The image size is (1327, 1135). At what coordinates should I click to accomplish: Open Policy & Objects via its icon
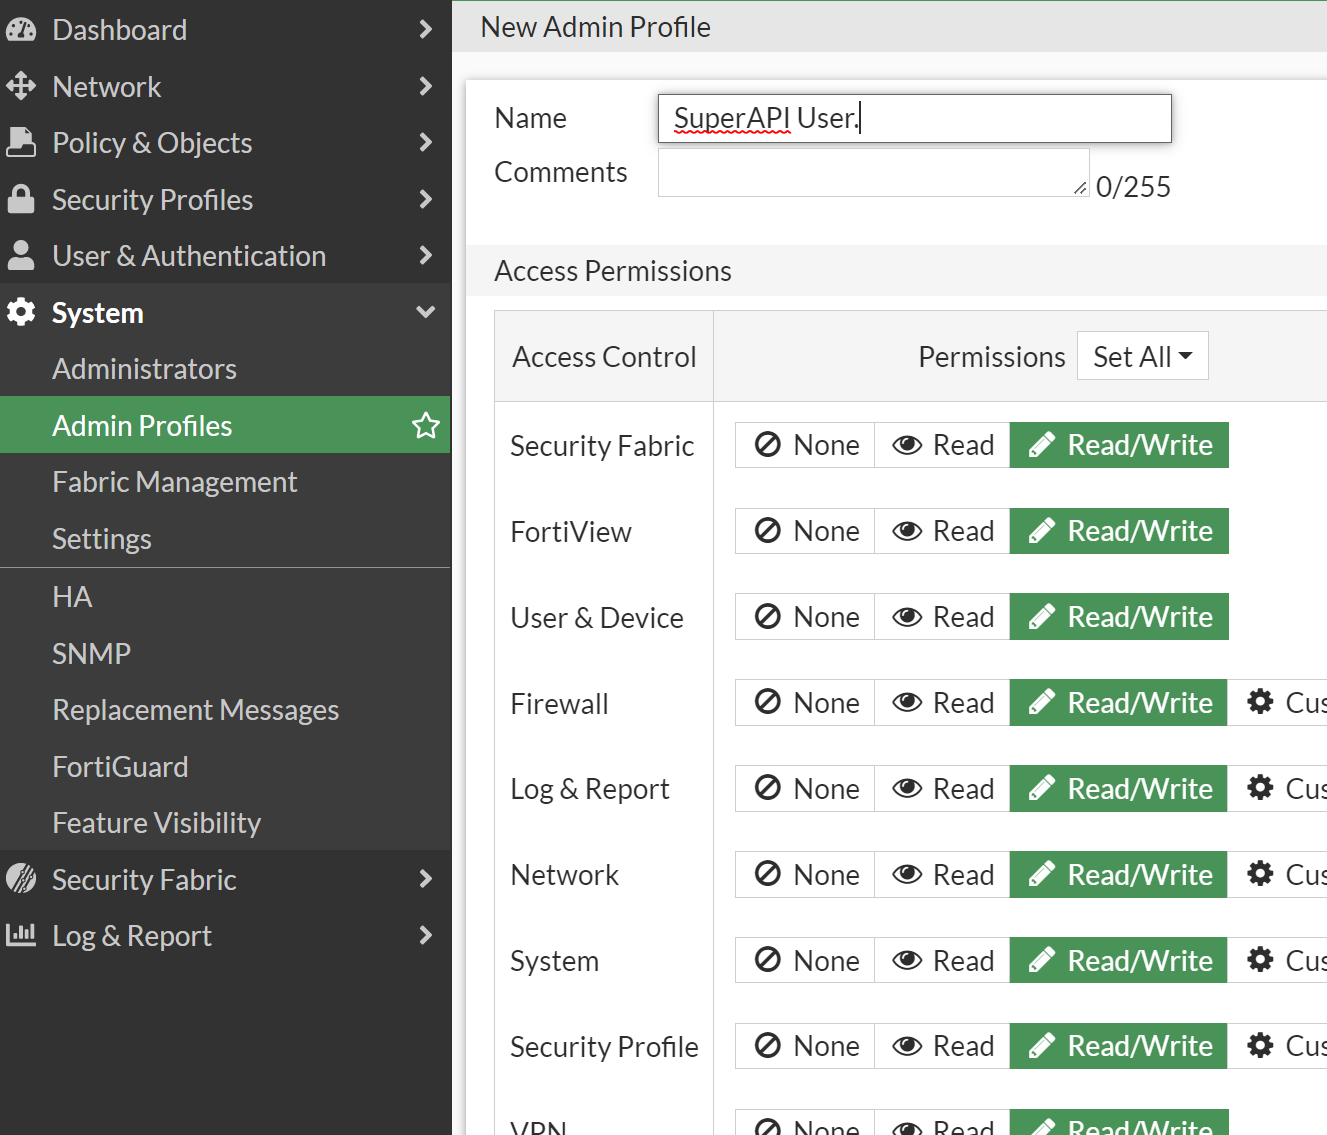click(x=21, y=142)
